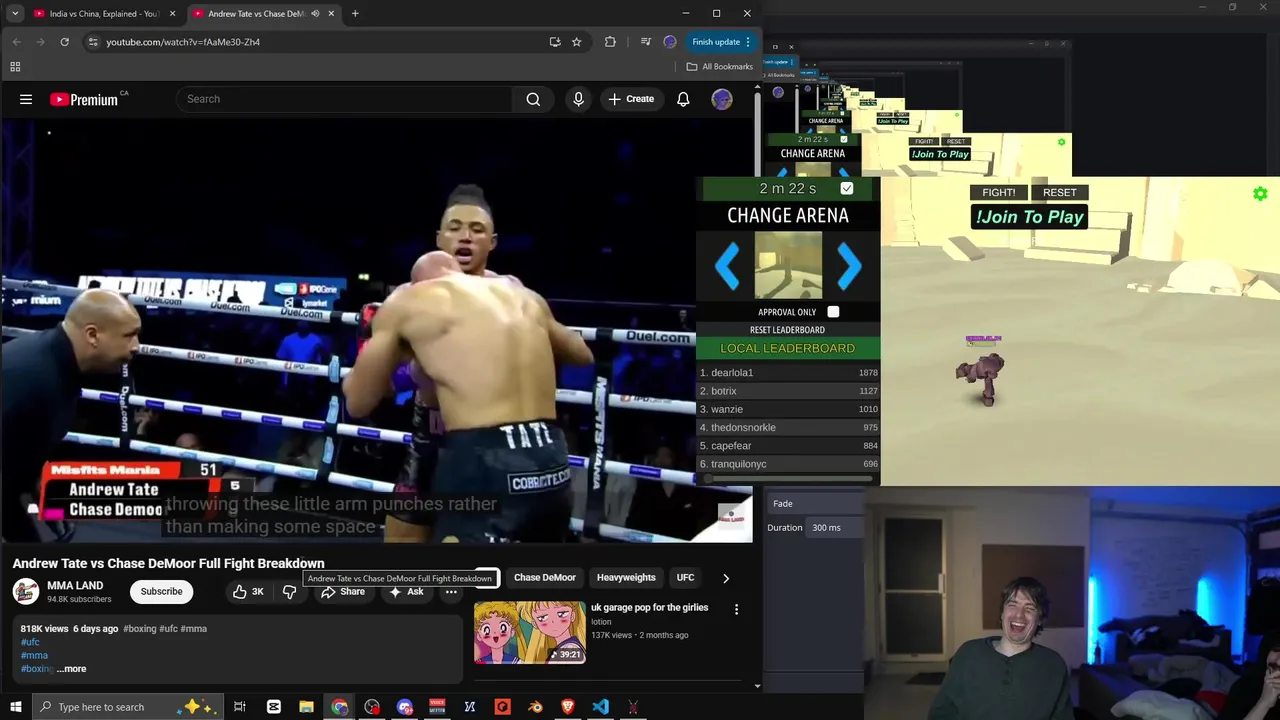The width and height of the screenshot is (1280, 720).
Task: Open Chrome menu beside Finish update
Action: click(748, 42)
